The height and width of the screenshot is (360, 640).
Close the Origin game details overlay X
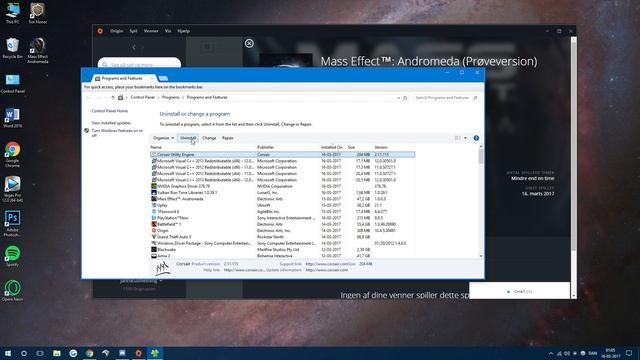pyautogui.click(x=249, y=43)
